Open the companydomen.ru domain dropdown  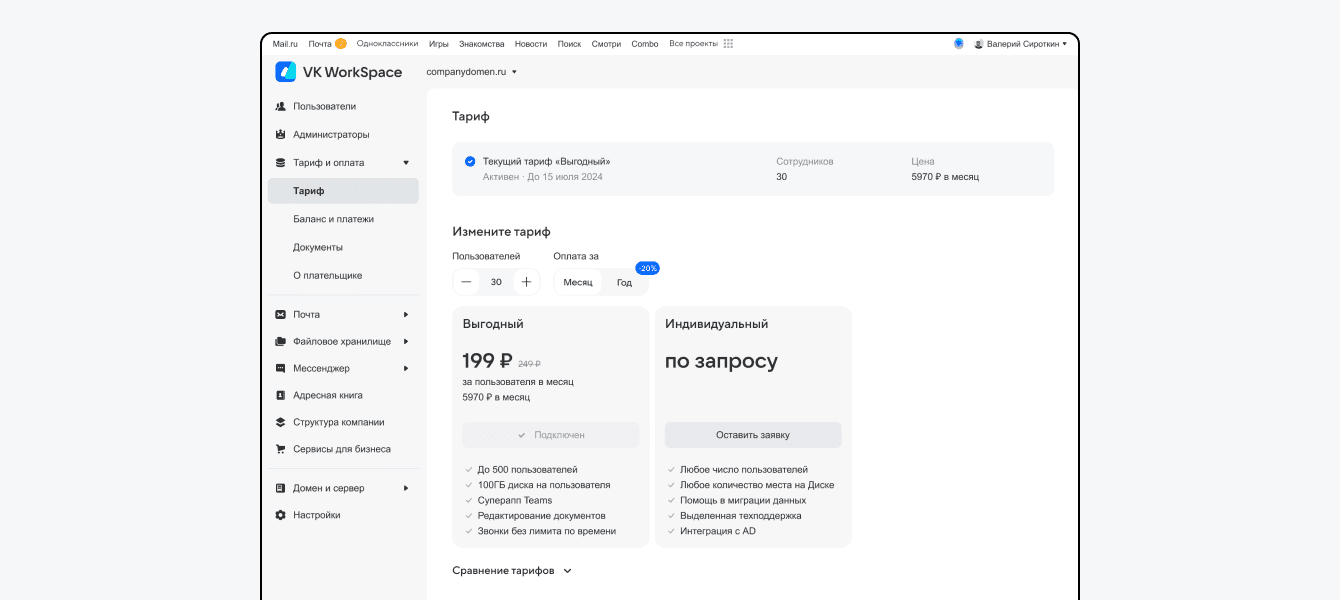472,72
